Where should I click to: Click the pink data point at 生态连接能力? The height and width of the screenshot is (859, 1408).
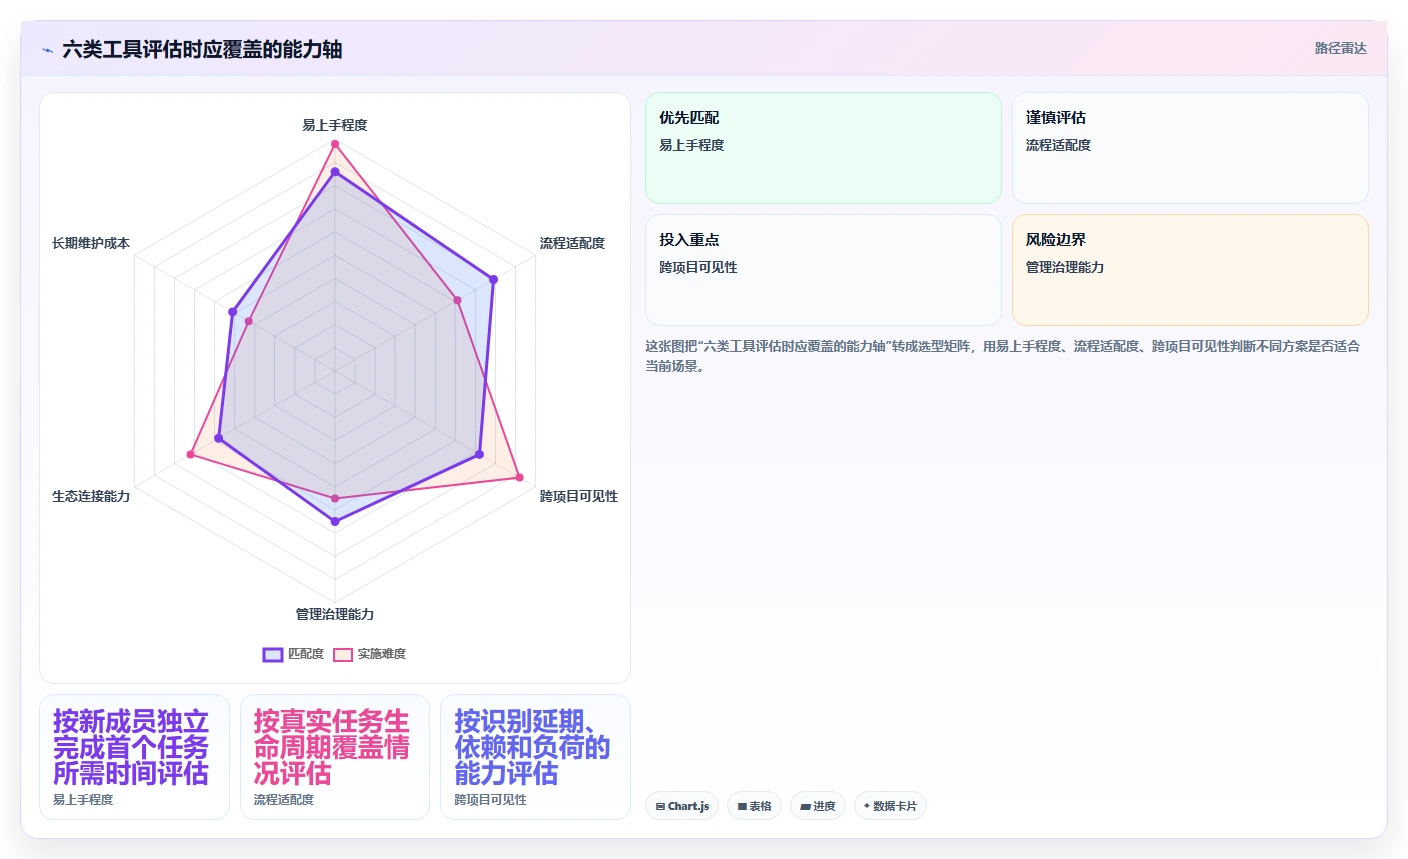coord(190,455)
